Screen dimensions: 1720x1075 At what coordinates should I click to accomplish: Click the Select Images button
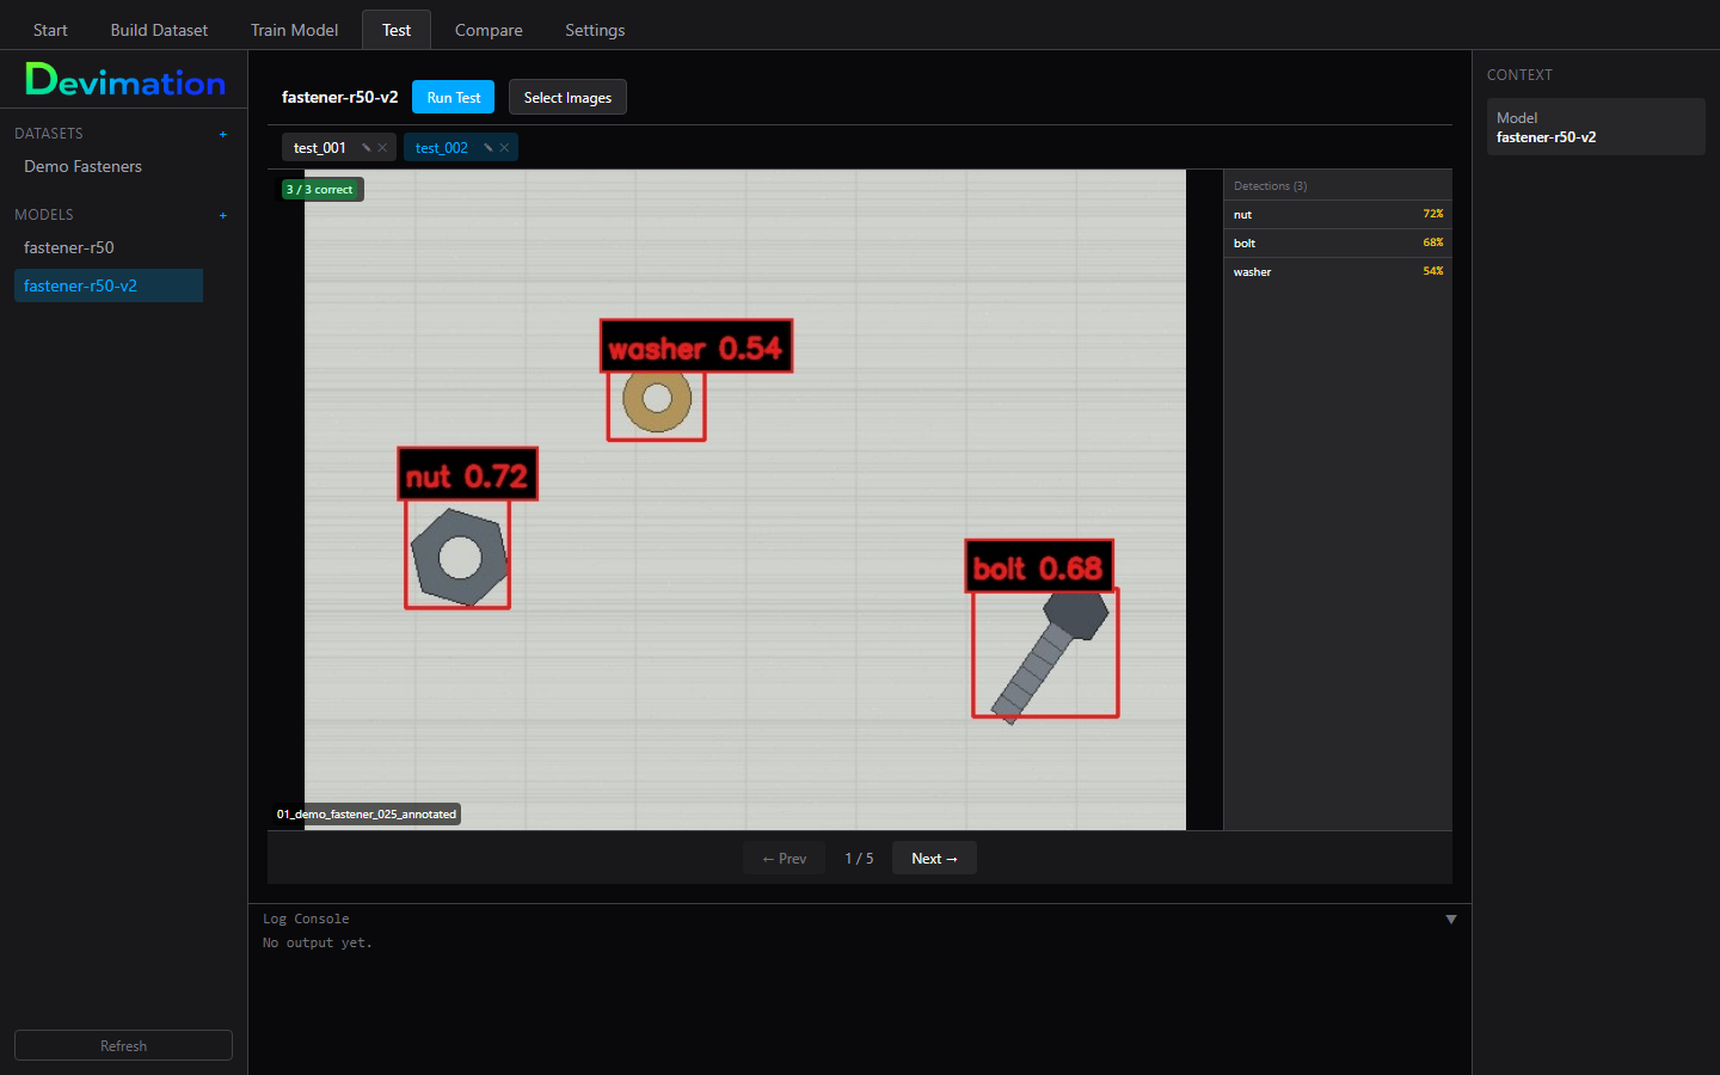tap(567, 97)
